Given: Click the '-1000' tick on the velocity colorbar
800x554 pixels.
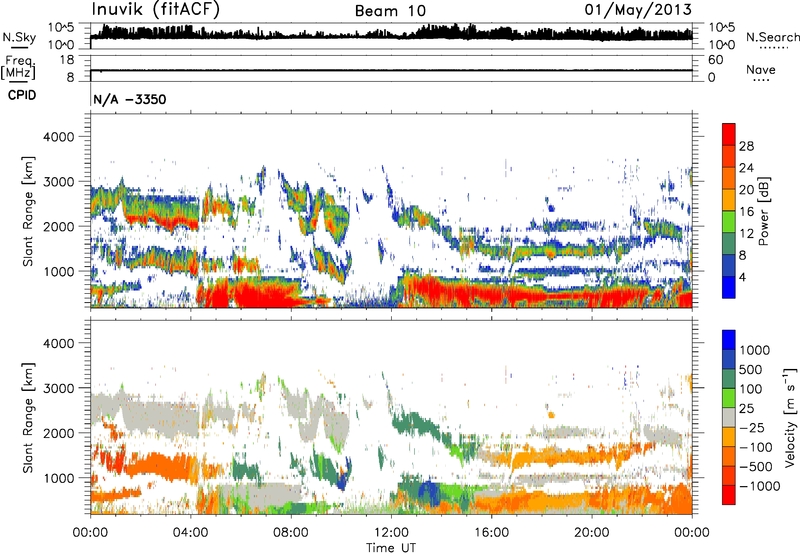Looking at the screenshot, I should pos(760,486).
